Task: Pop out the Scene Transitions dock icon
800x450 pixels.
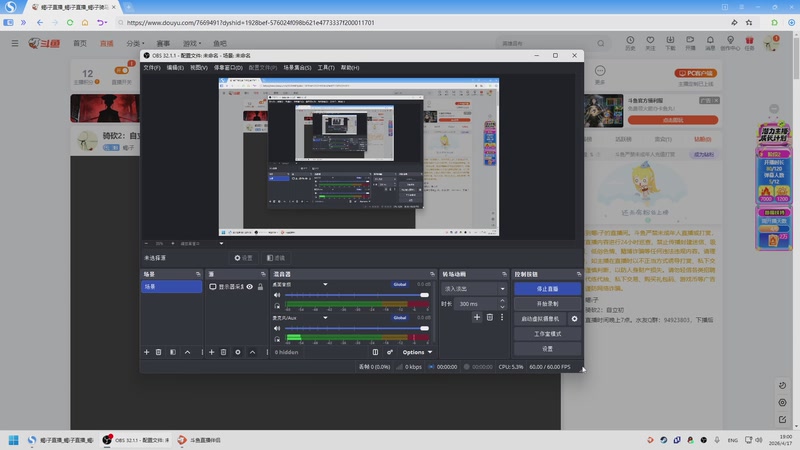Action: click(x=504, y=274)
